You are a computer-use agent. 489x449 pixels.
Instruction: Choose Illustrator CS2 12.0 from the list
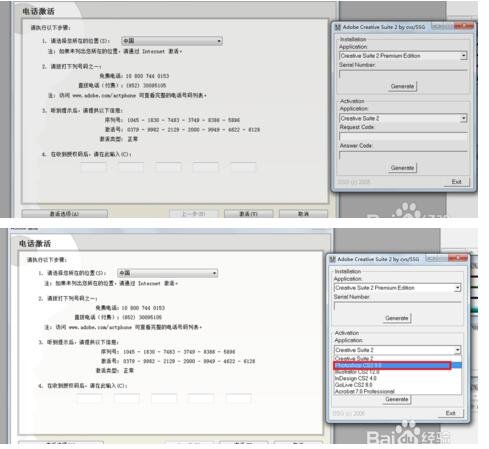click(x=397, y=372)
